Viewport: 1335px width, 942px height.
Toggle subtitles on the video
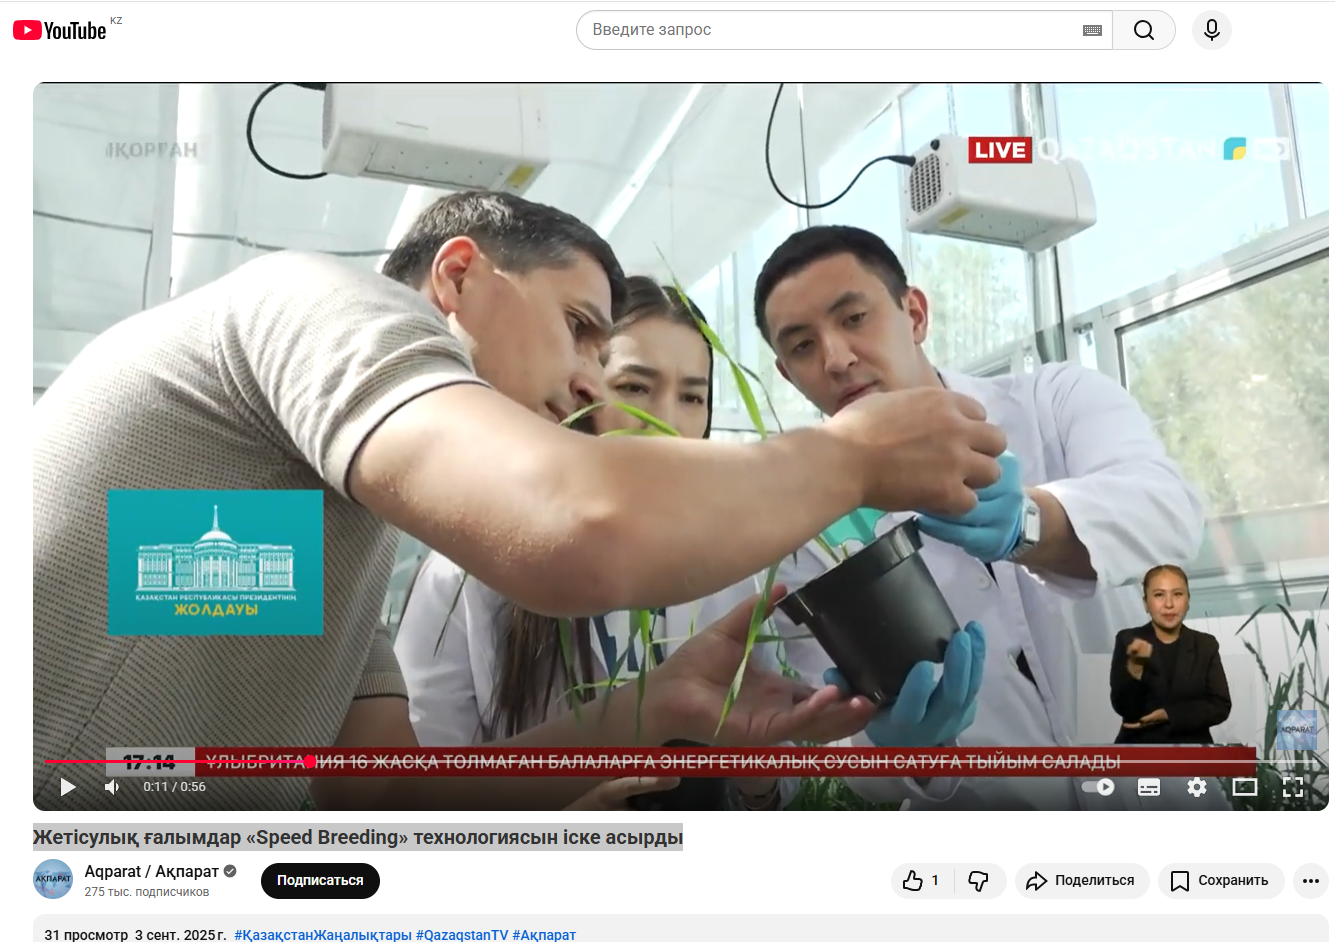pos(1149,787)
